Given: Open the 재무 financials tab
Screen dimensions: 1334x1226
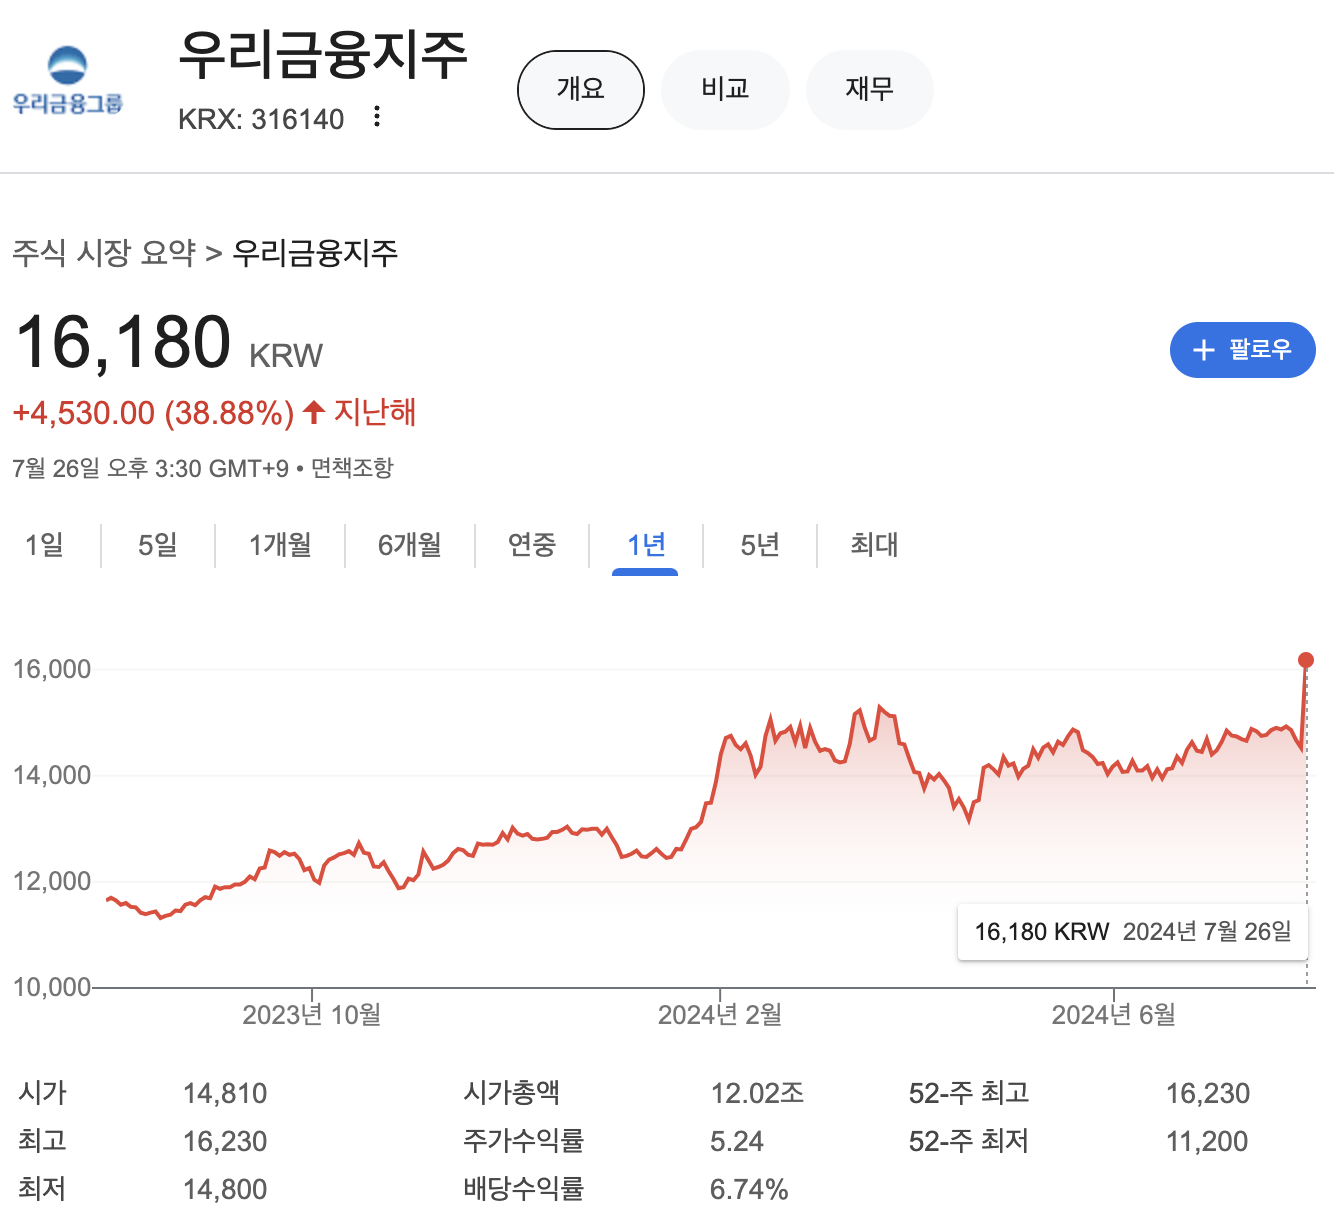Looking at the screenshot, I should [x=869, y=90].
